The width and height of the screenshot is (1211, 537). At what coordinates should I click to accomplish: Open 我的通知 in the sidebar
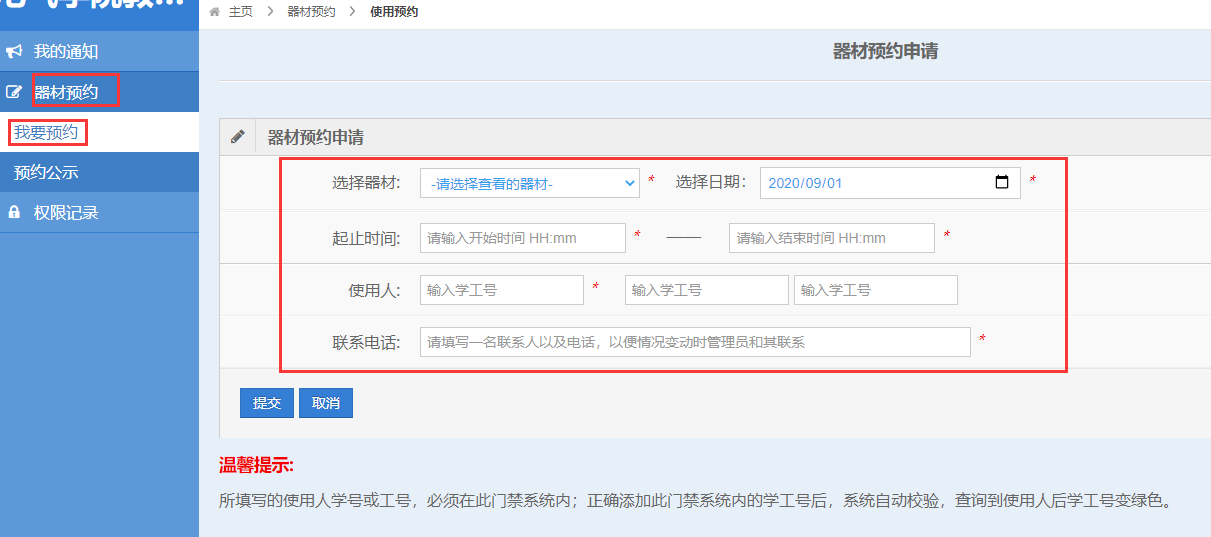point(66,51)
